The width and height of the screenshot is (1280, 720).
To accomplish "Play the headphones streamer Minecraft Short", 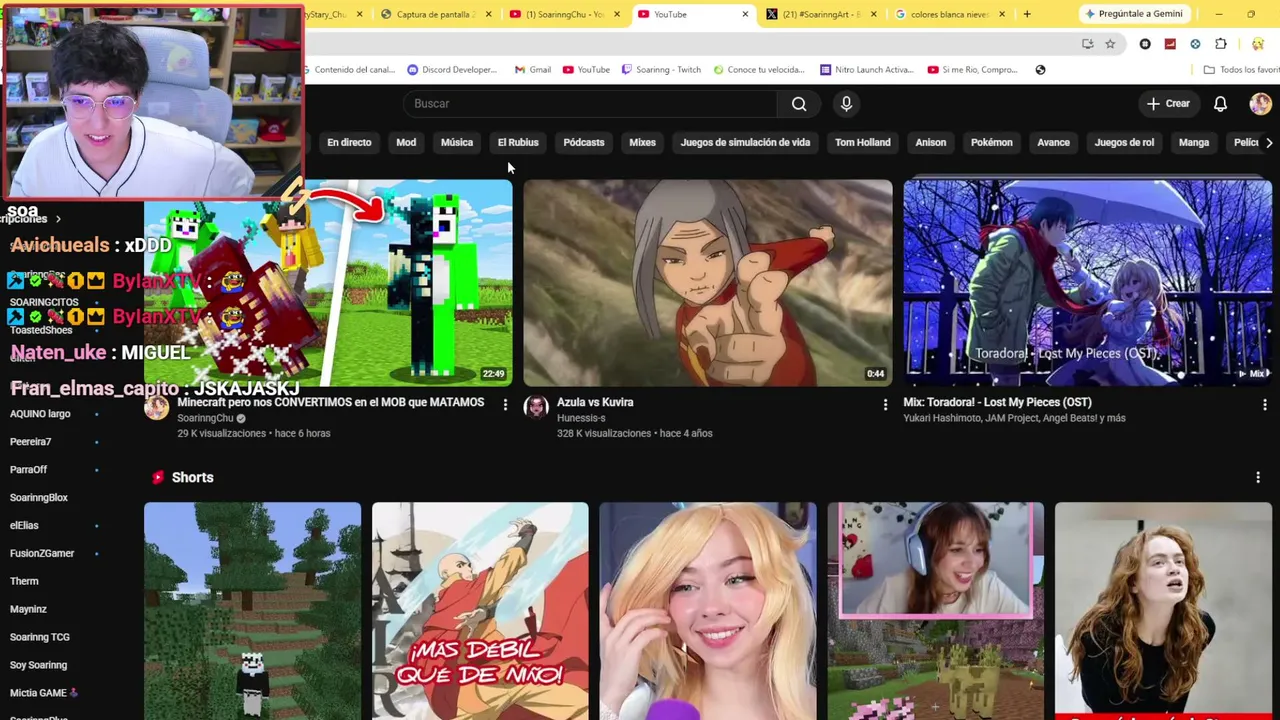I will pos(935,611).
